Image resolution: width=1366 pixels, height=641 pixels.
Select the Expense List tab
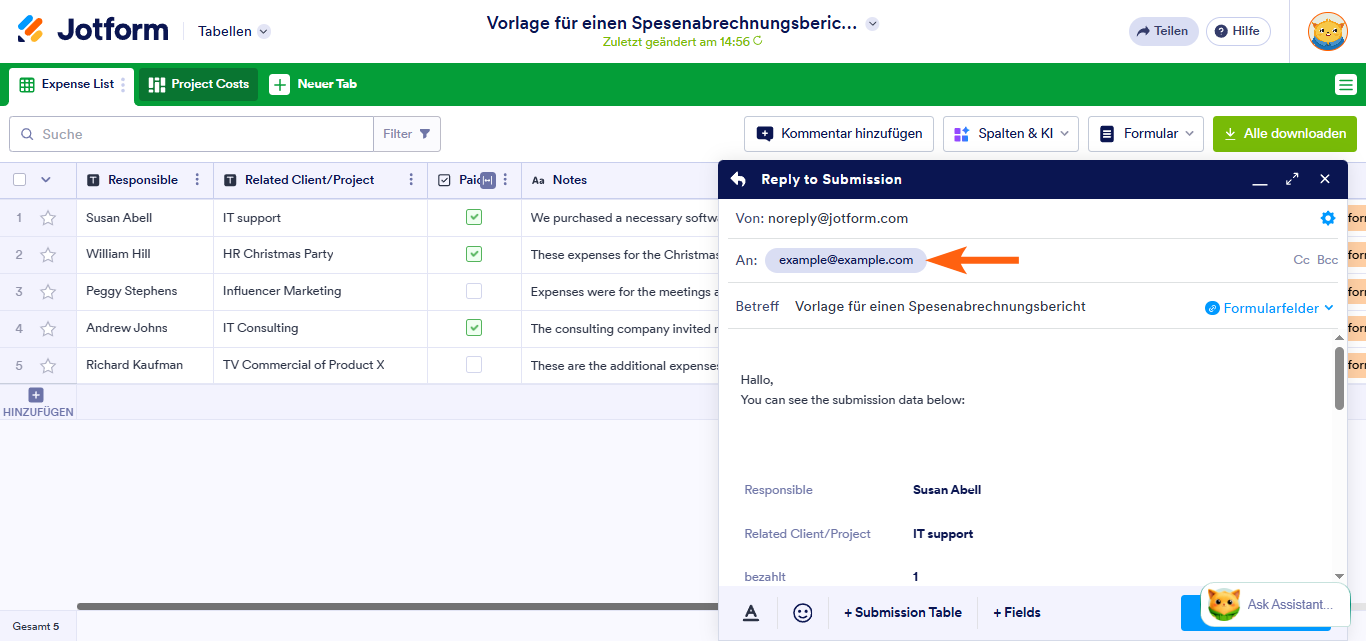coord(70,85)
